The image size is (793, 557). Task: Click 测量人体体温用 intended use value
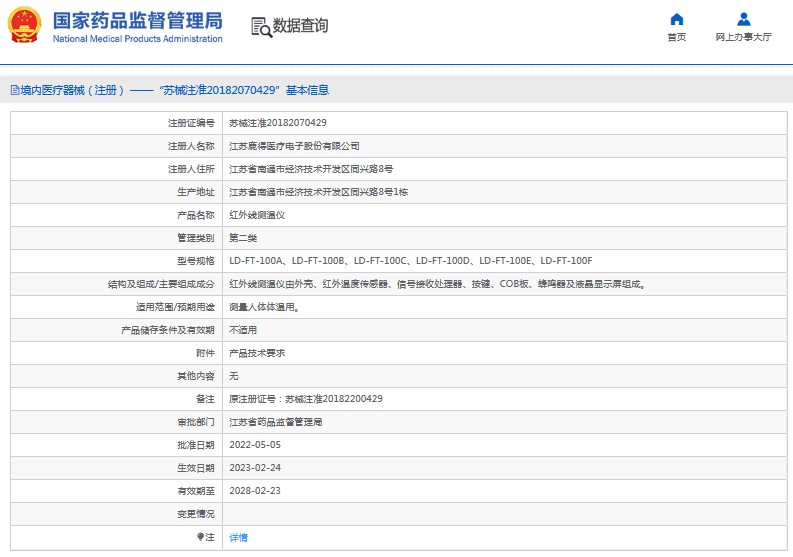click(264, 307)
